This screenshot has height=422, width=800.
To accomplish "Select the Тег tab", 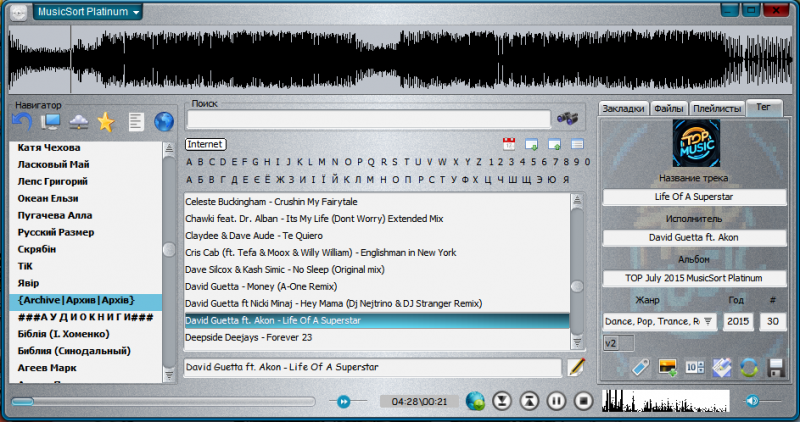I will point(764,107).
